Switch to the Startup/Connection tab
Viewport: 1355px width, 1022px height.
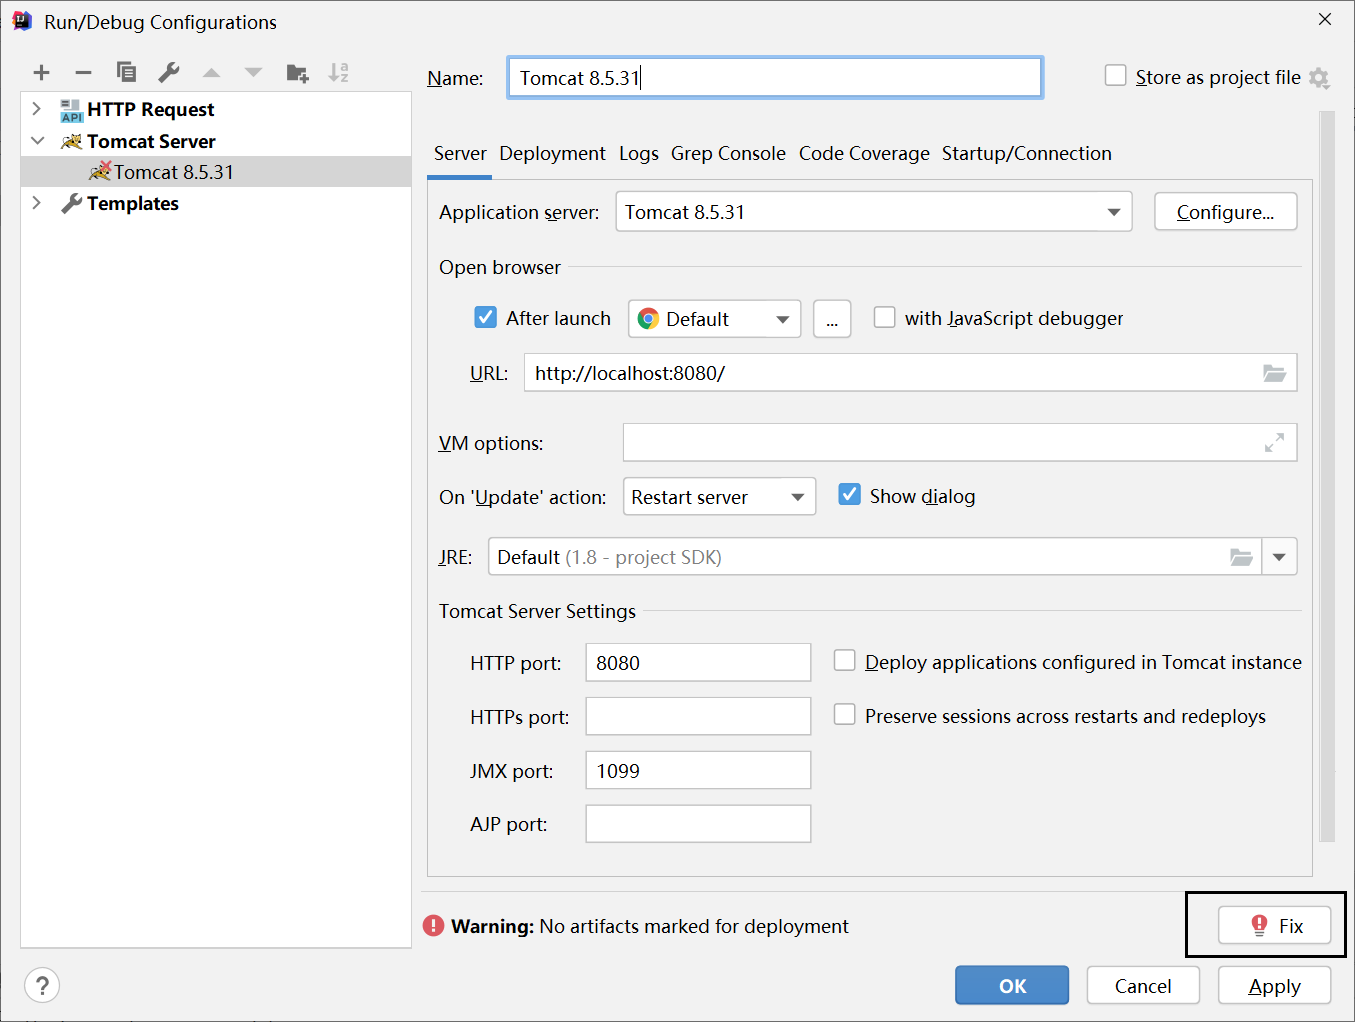pos(1026,153)
